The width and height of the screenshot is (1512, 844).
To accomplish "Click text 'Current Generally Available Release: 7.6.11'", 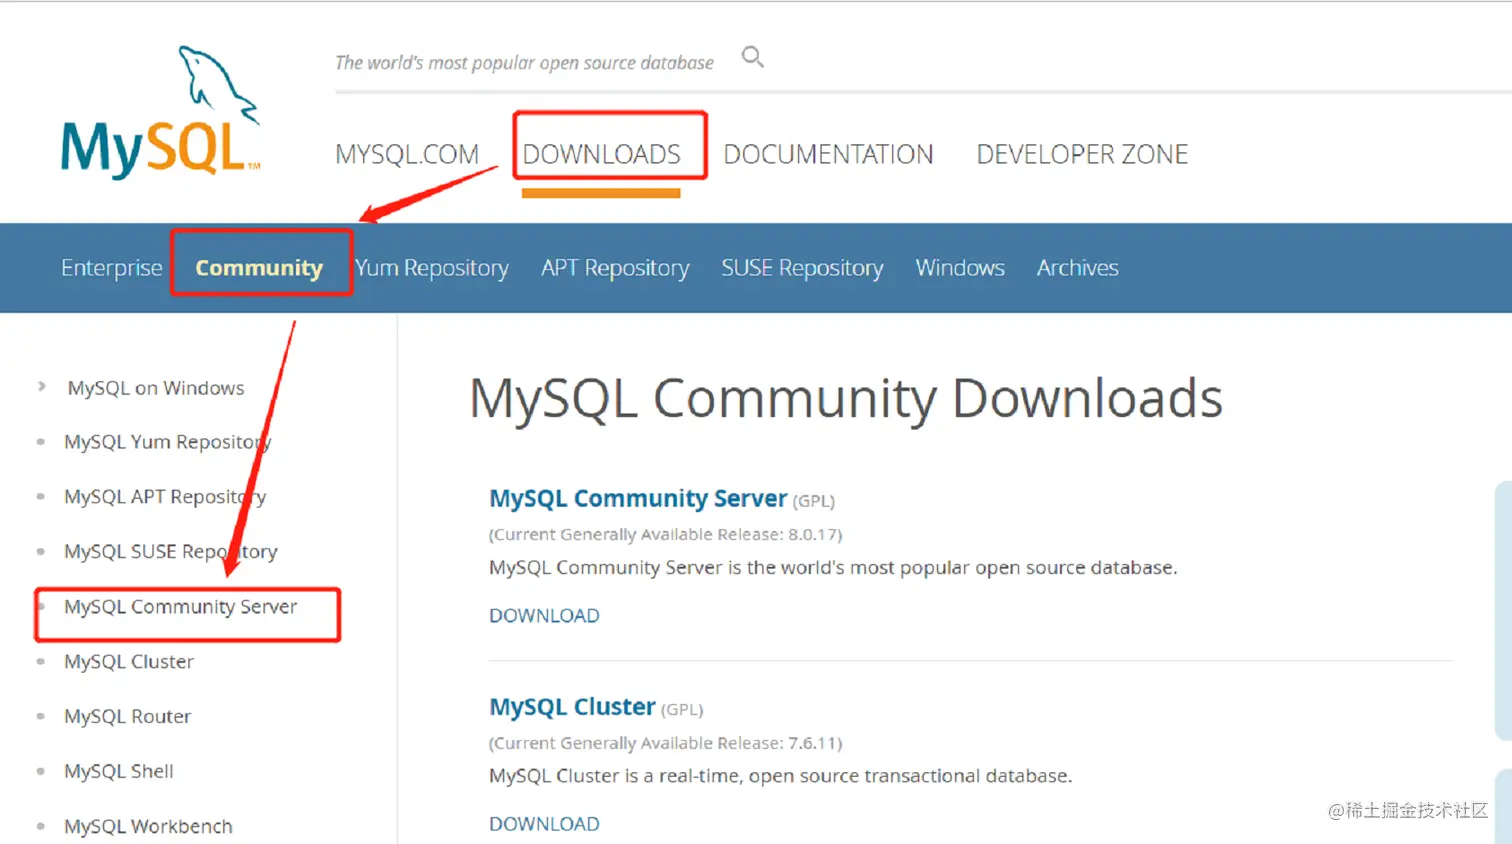I will click(665, 743).
